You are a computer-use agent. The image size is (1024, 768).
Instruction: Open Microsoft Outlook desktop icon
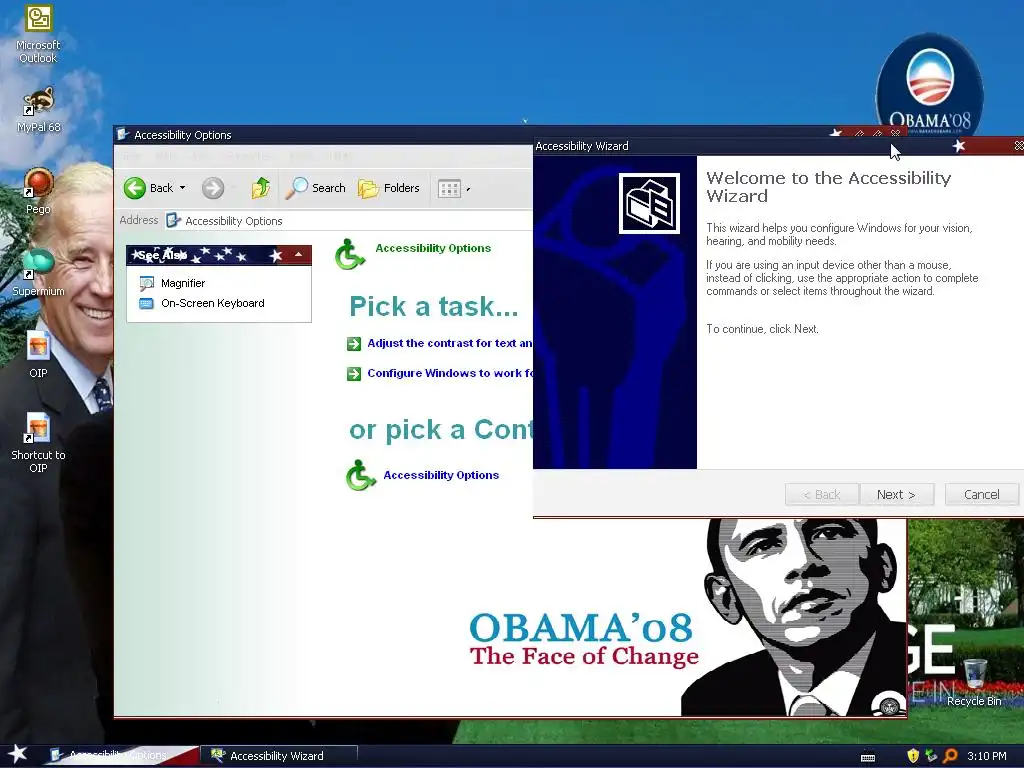click(38, 34)
